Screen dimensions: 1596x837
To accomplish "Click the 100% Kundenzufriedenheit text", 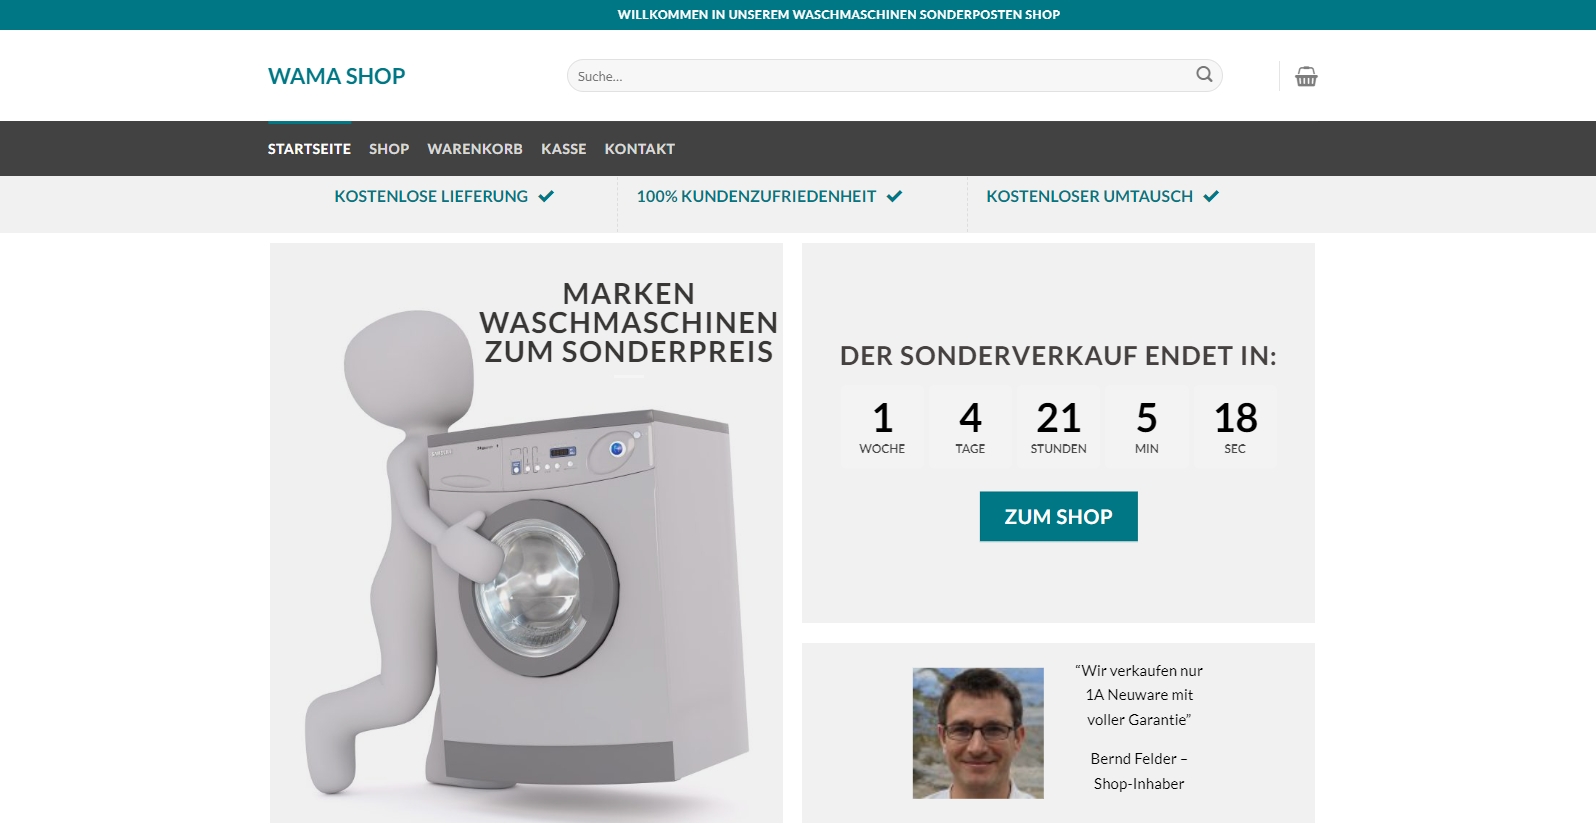I will point(756,197).
